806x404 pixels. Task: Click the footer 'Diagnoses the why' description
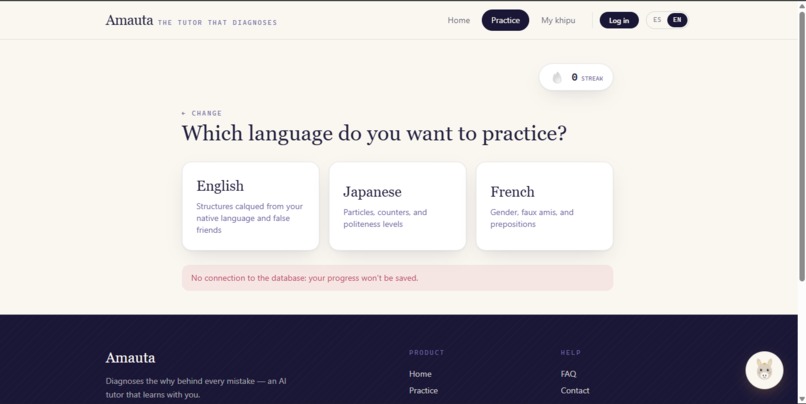tap(196, 388)
